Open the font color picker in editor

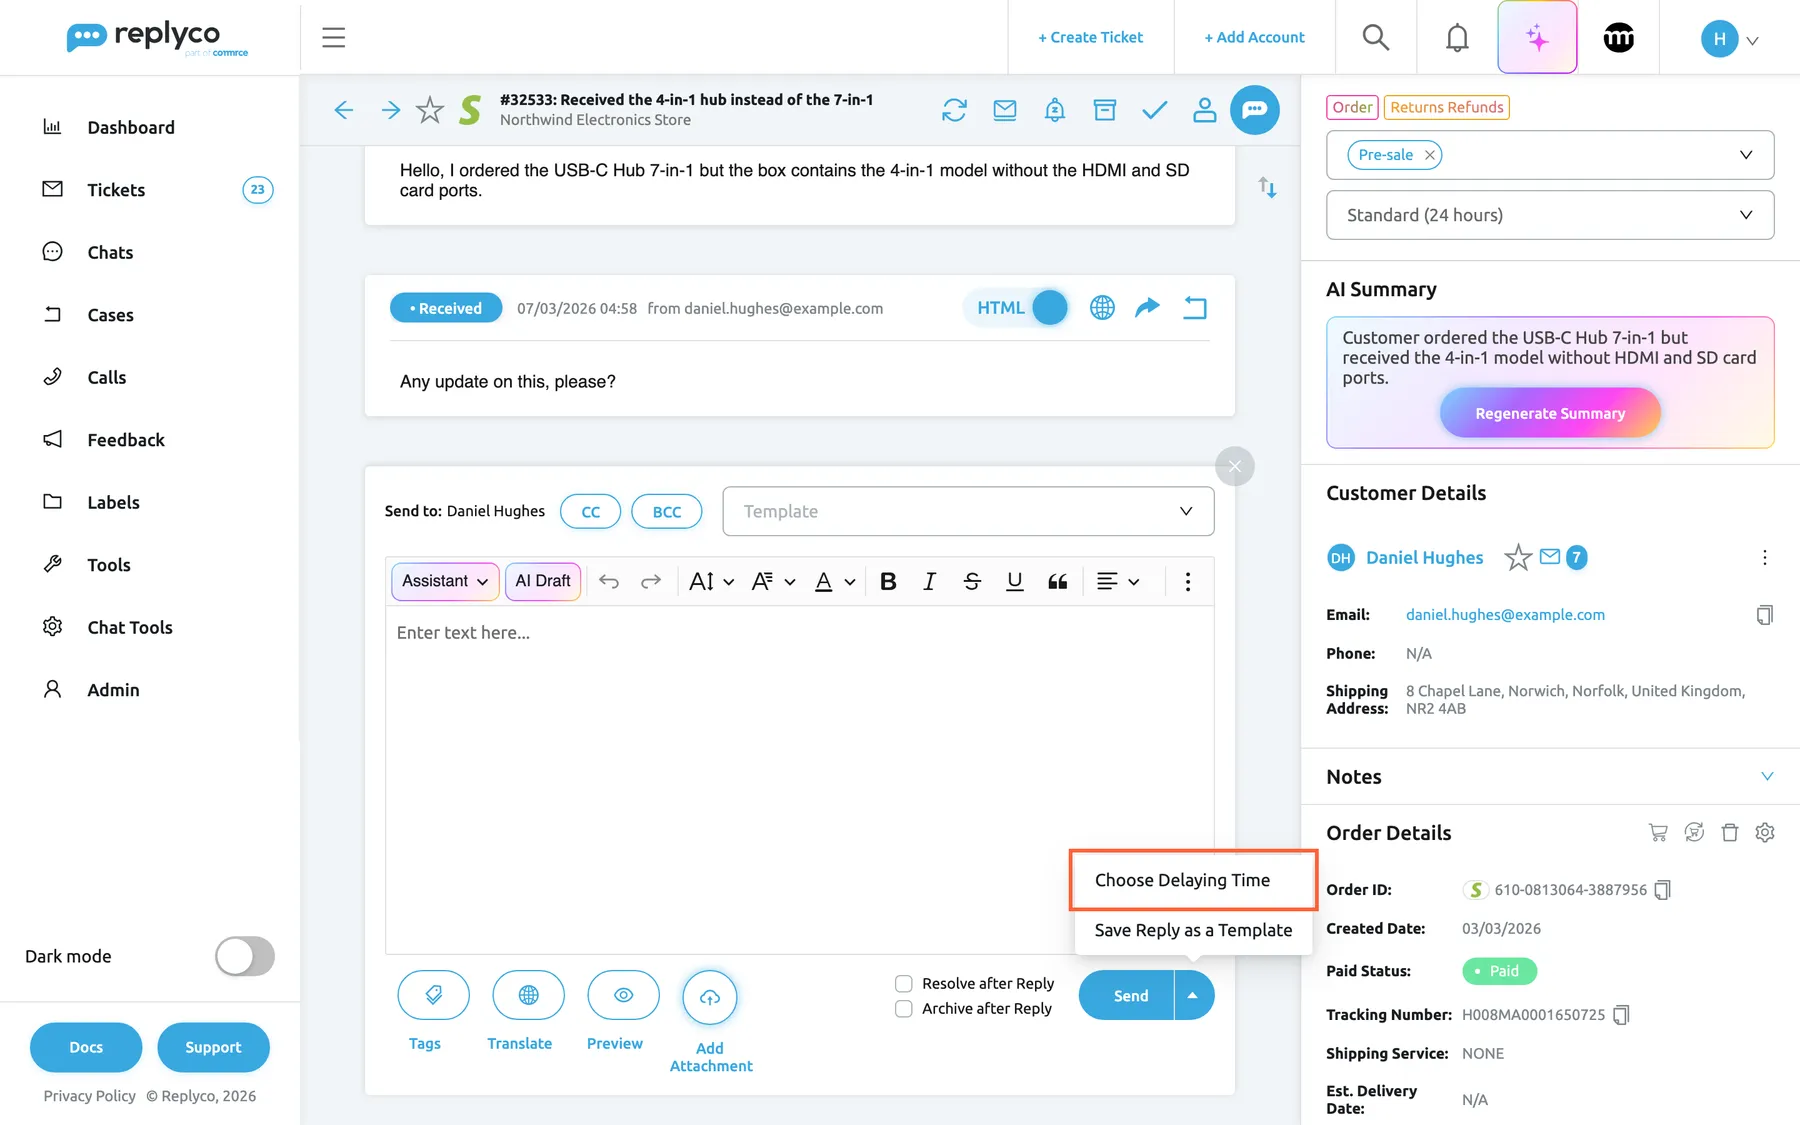tap(835, 582)
